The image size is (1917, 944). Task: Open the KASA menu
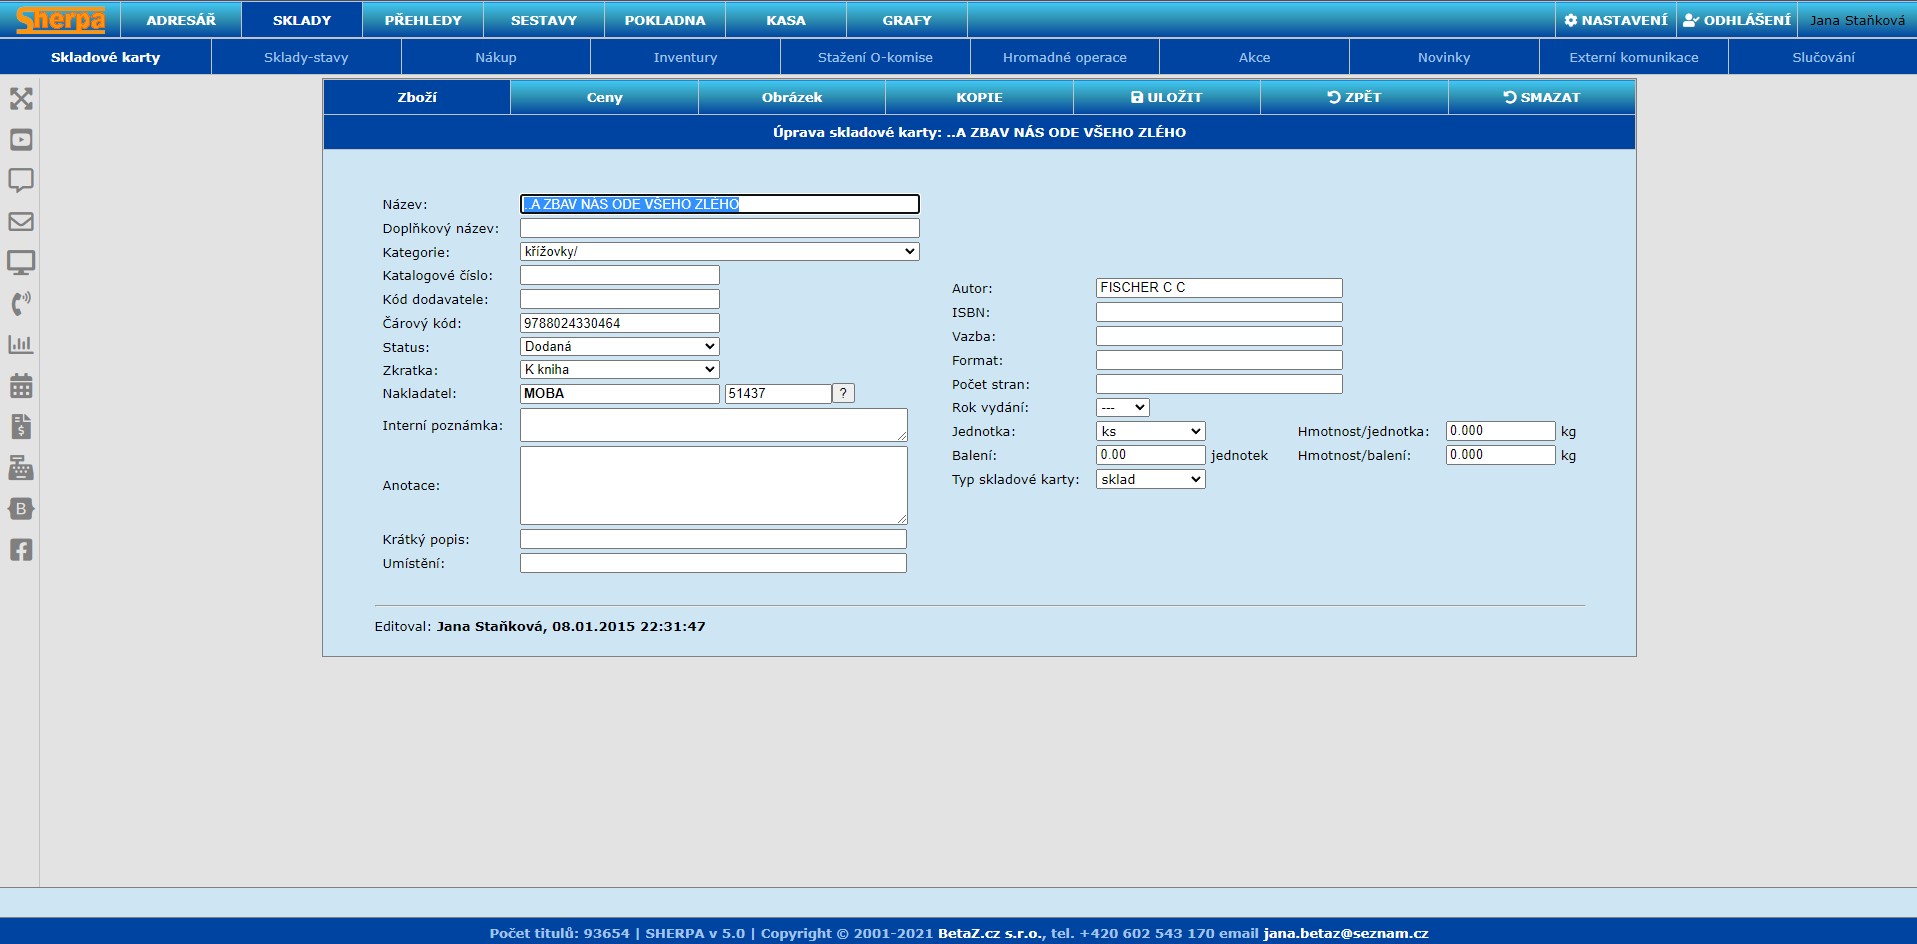pos(786,20)
